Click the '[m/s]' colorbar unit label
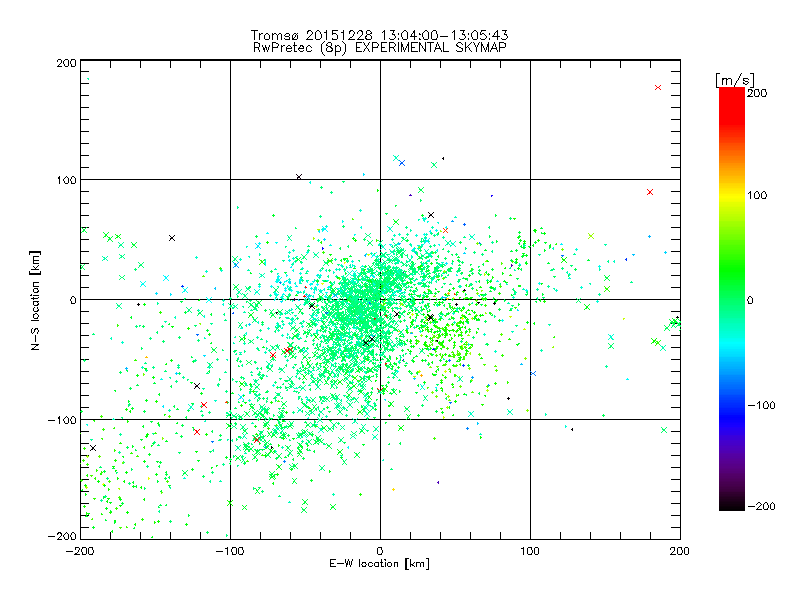The width and height of the screenshot is (800, 600). pyautogui.click(x=735, y=80)
